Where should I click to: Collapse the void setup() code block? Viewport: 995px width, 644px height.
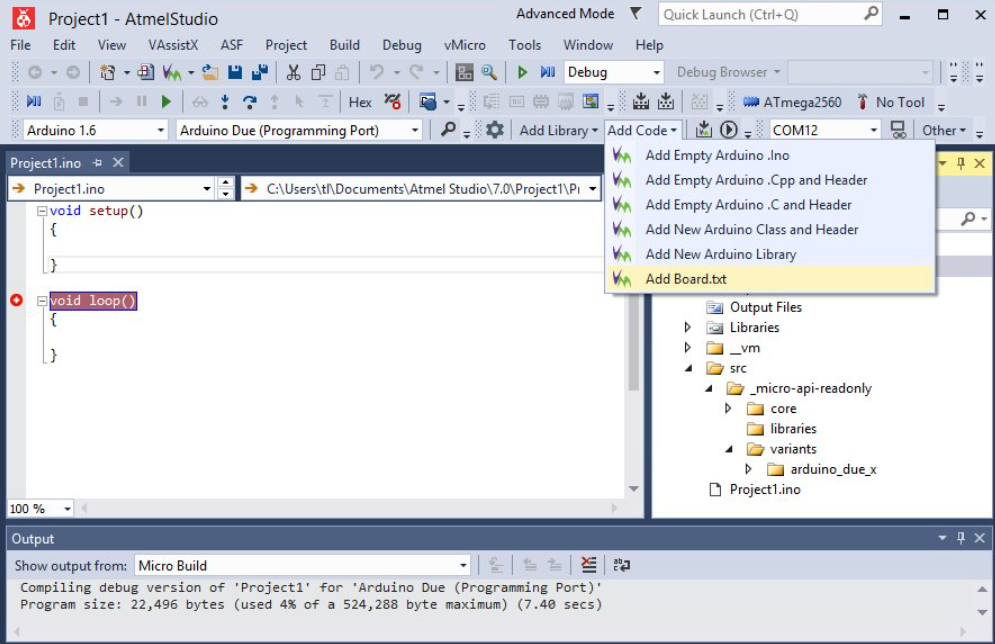coord(42,211)
